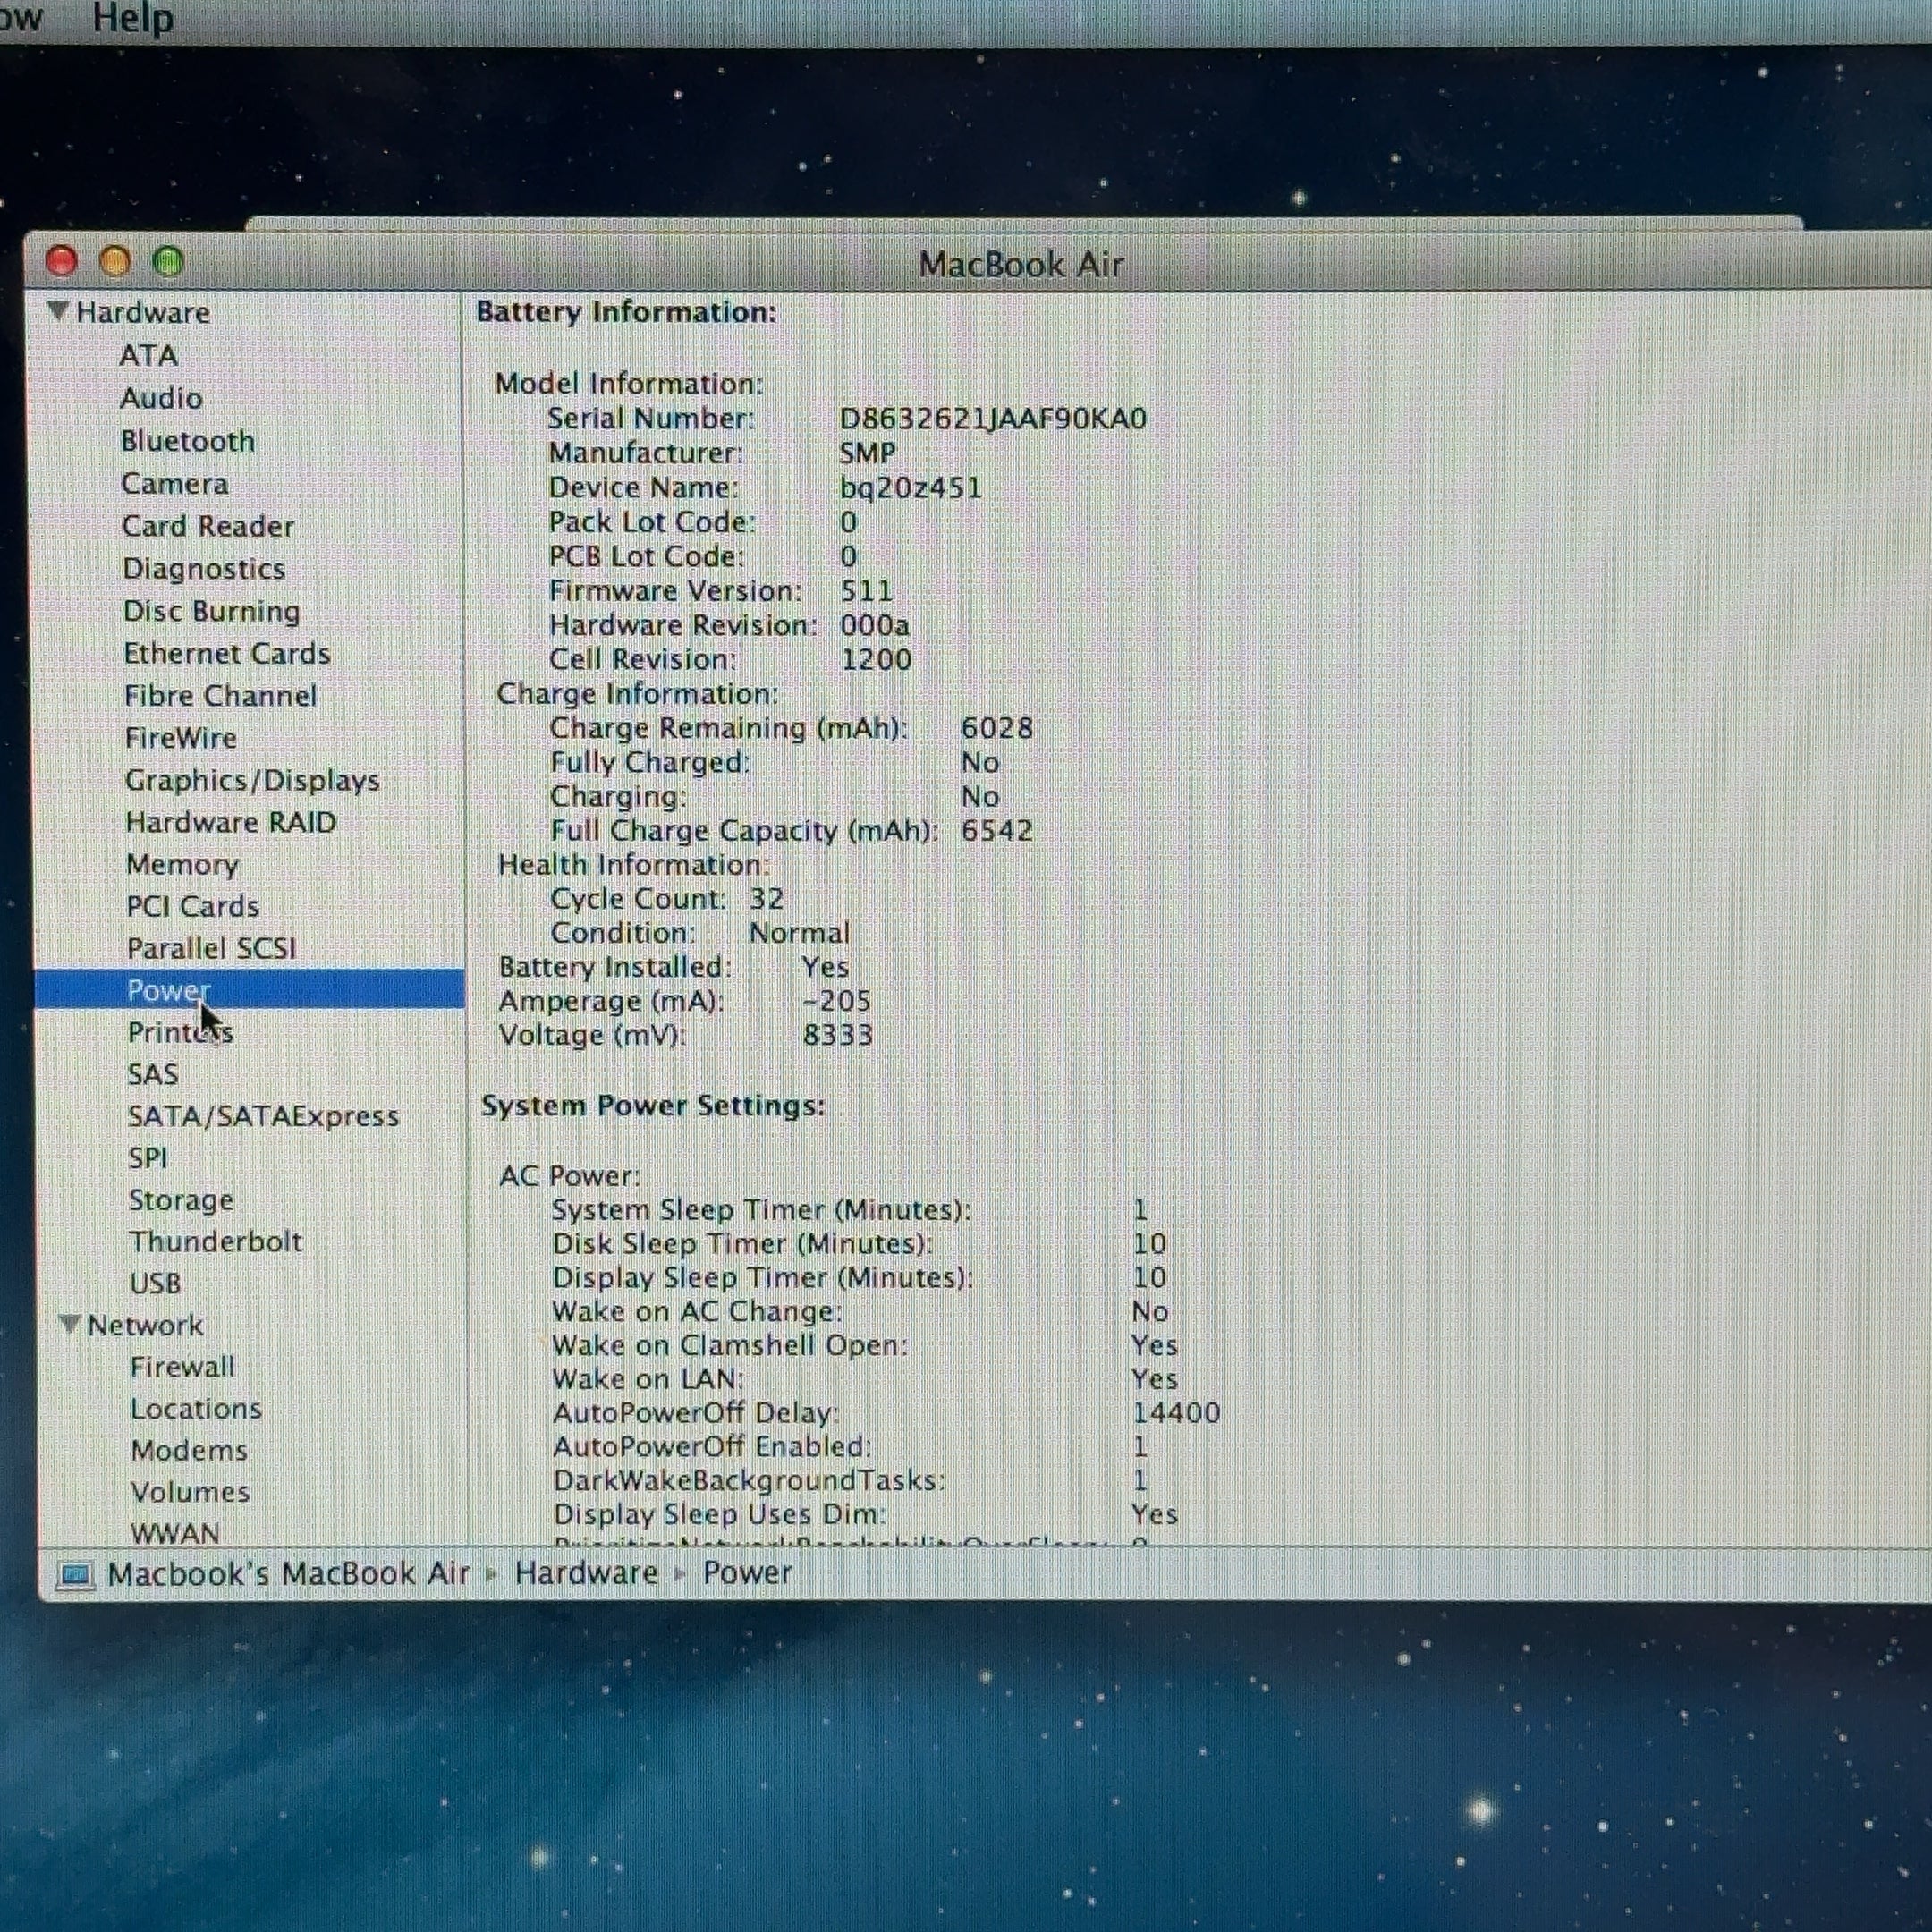1932x1932 pixels.
Task: Select SAS in the sidebar
Action: (152, 1075)
